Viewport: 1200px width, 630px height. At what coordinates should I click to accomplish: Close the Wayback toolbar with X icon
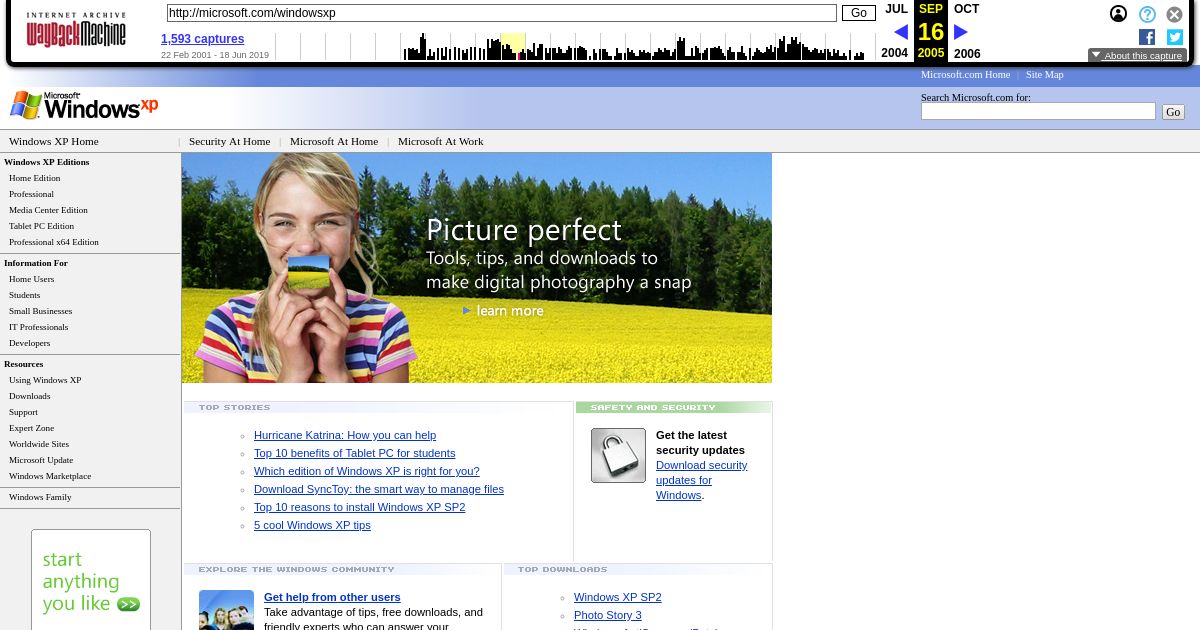[1175, 14]
